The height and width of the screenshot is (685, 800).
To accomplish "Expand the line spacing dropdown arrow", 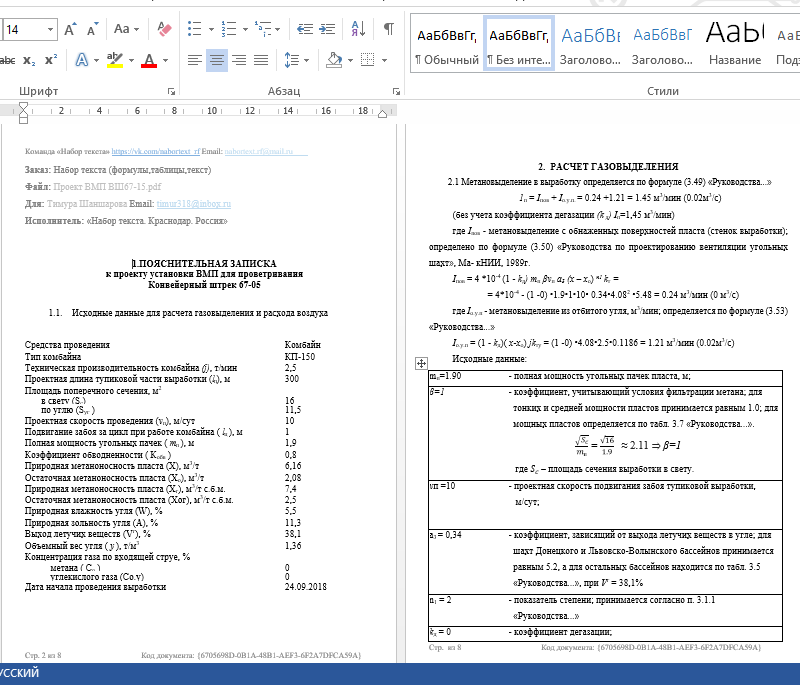I will (x=307, y=61).
